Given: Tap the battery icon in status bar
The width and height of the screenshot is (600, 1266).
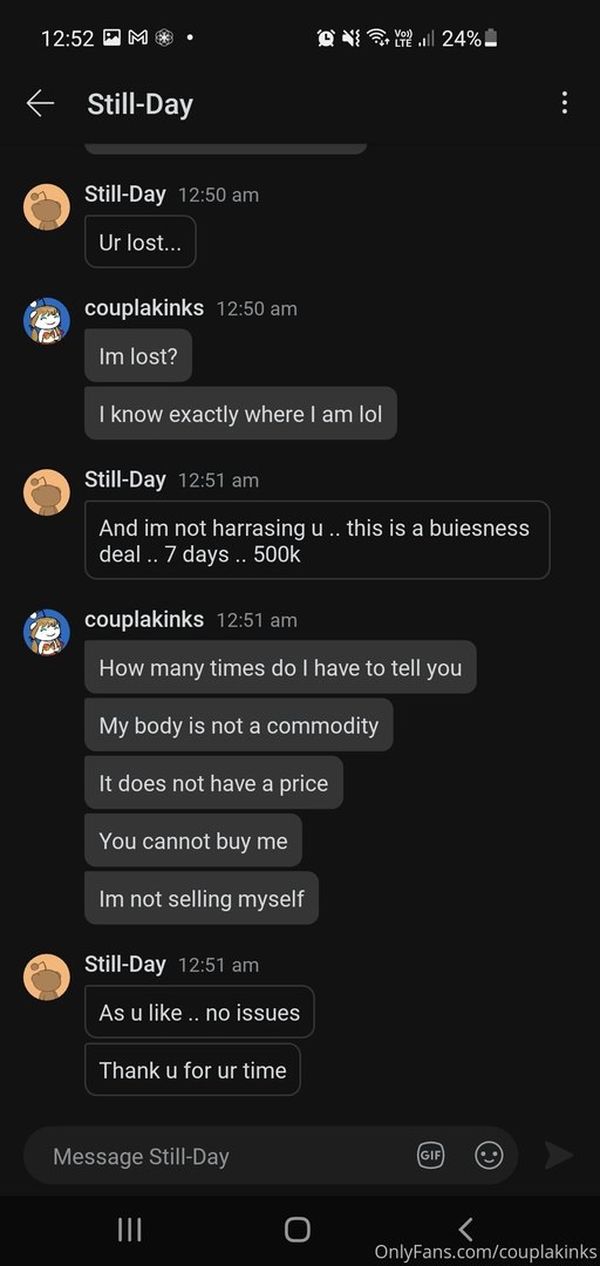Looking at the screenshot, I should [x=490, y=39].
